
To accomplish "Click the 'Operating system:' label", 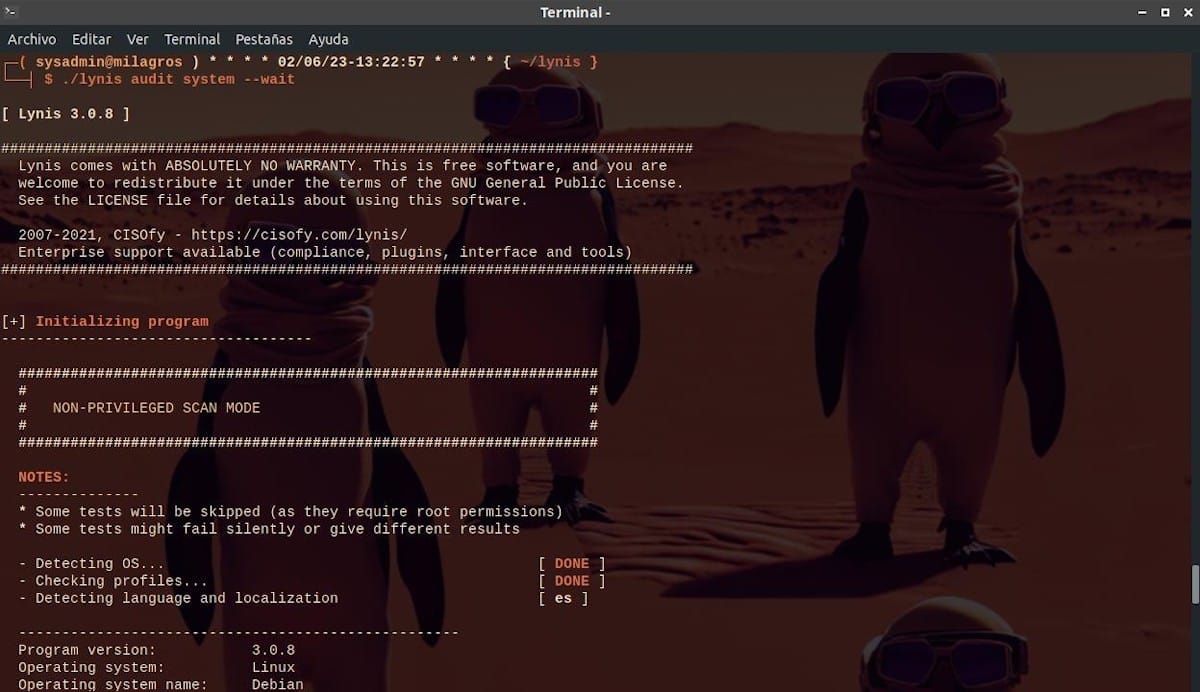I will [x=92, y=667].
